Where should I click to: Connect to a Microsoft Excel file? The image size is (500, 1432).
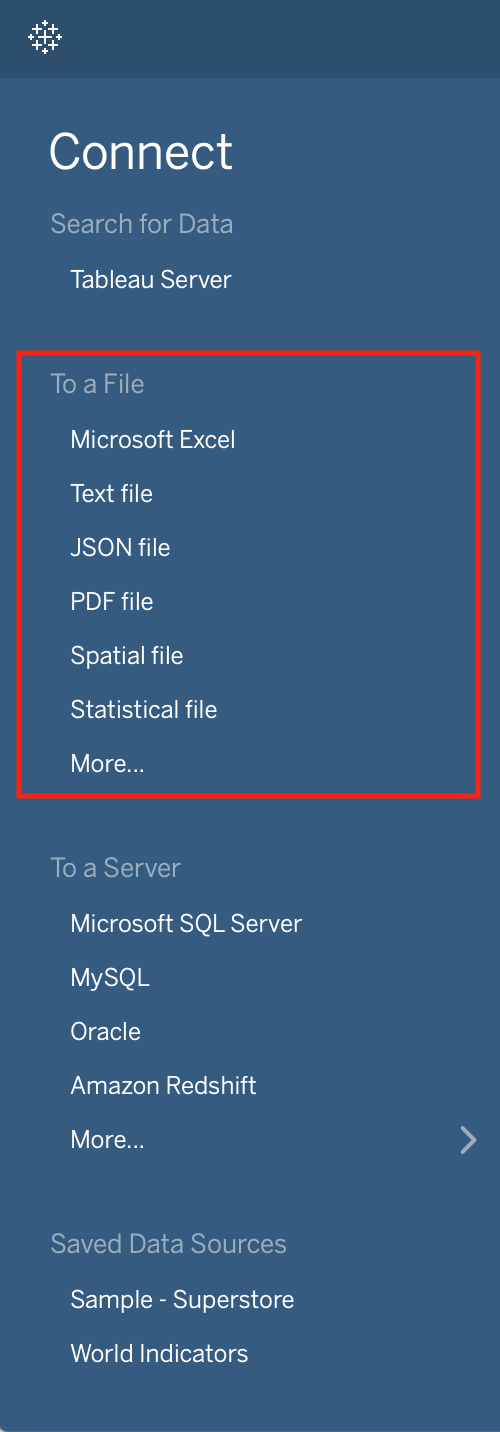pos(153,440)
